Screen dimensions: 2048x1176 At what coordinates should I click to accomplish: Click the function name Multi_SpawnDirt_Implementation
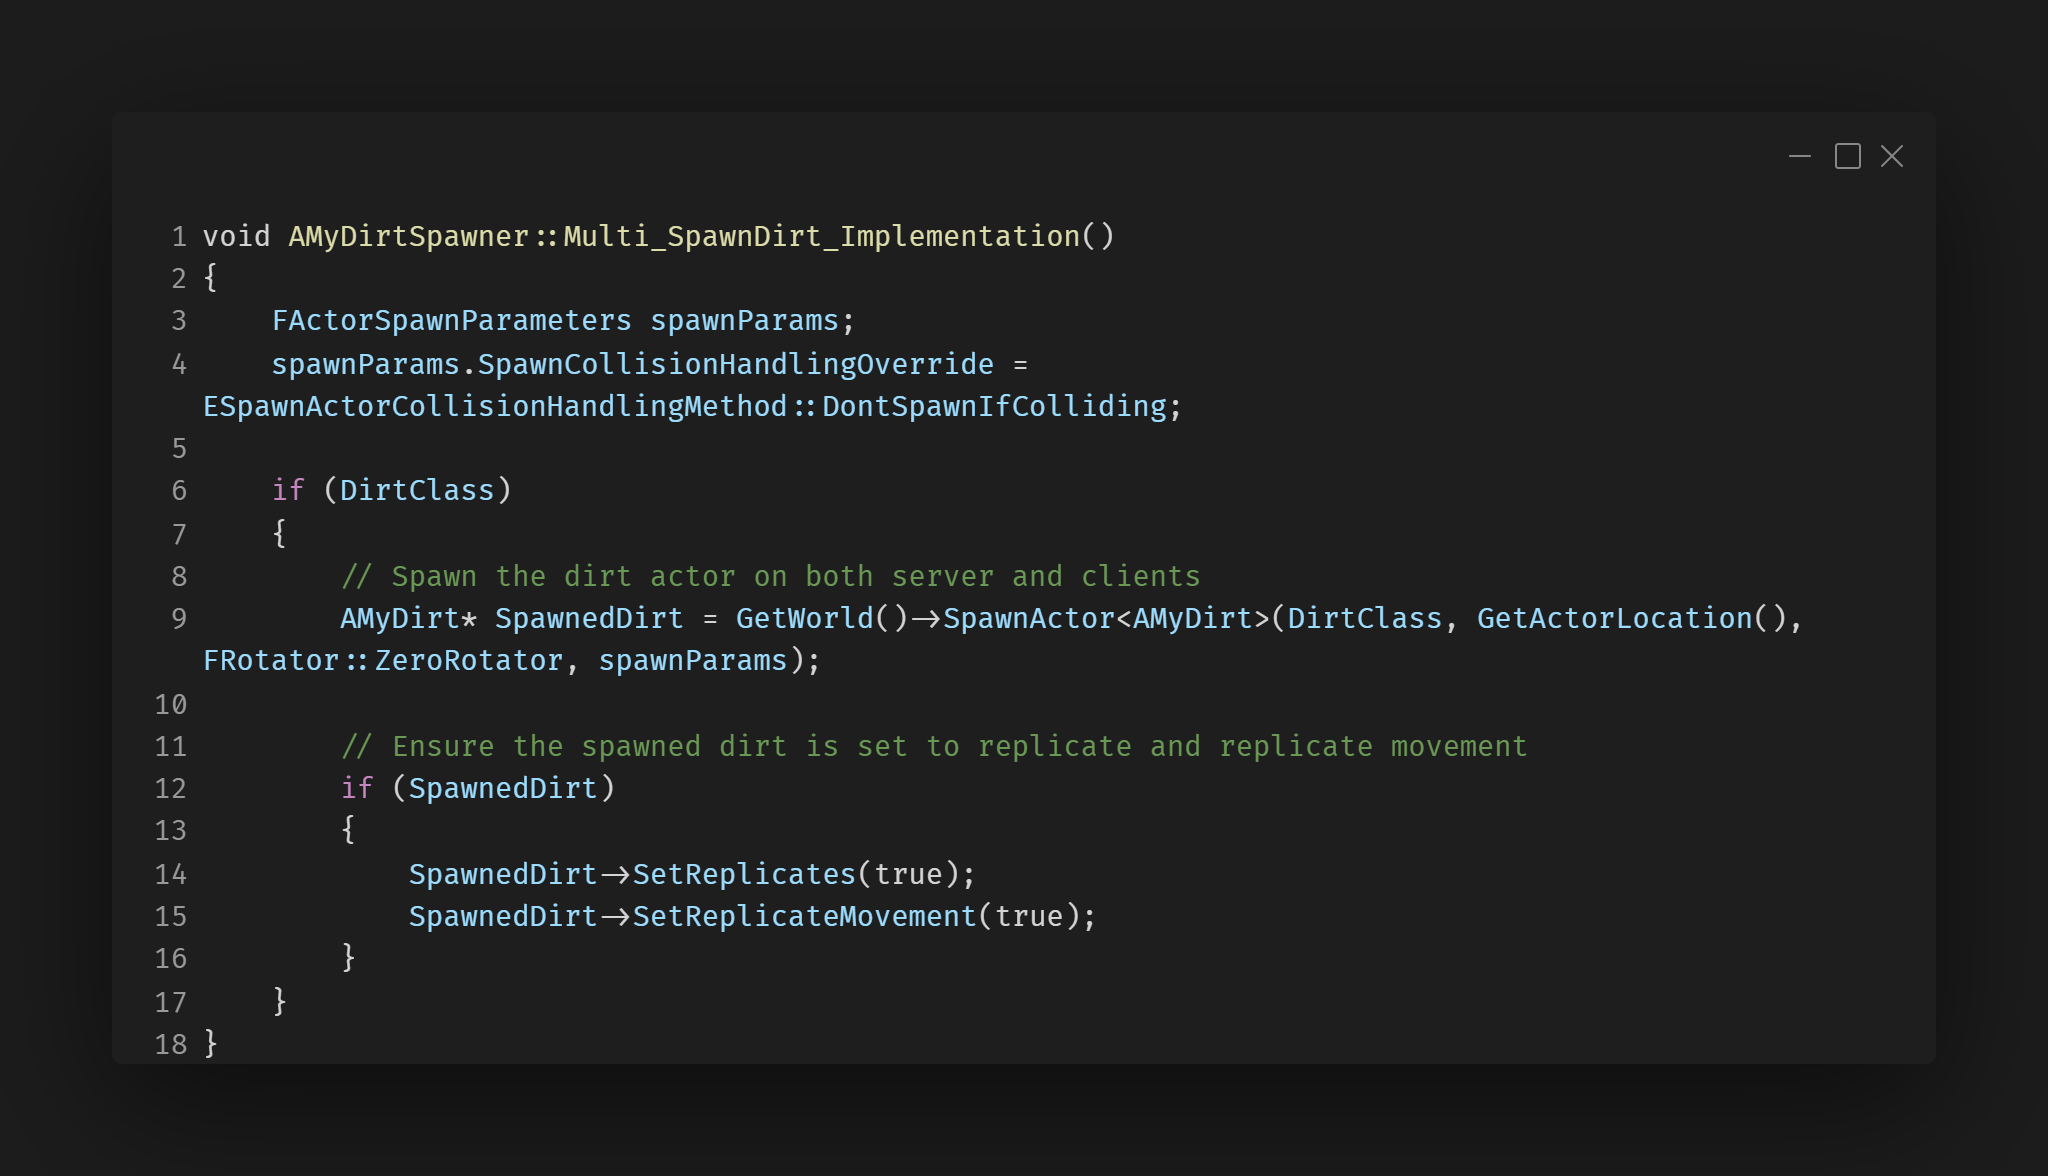pyautogui.click(x=821, y=237)
